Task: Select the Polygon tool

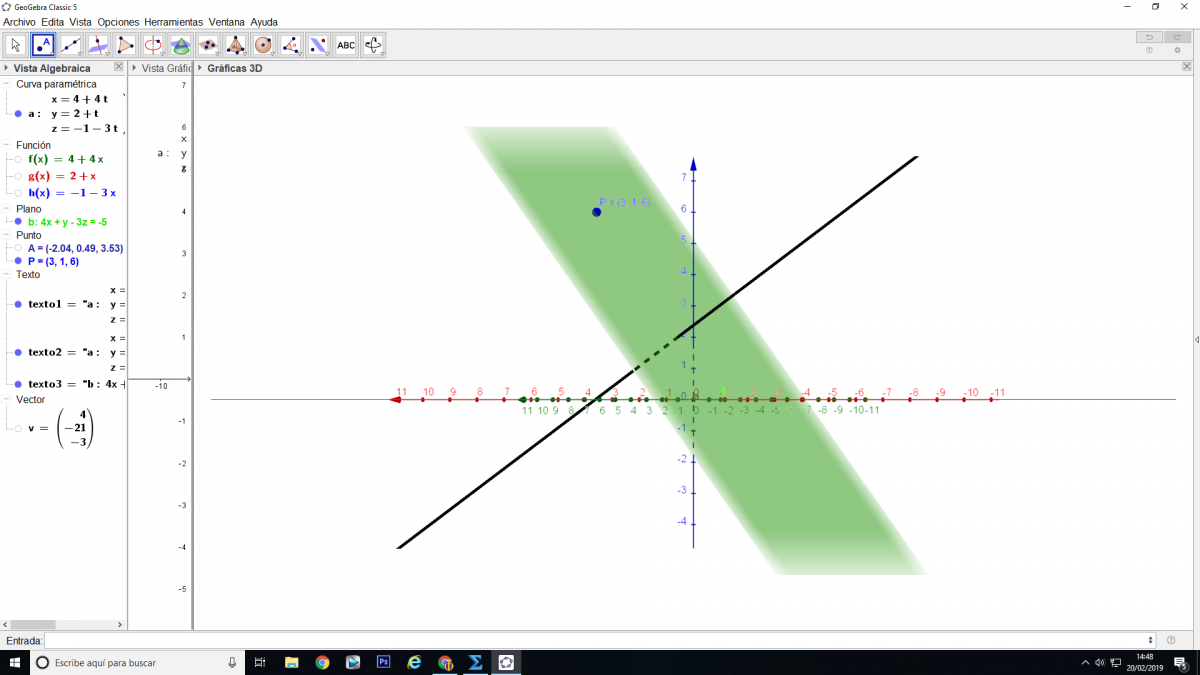Action: [x=125, y=45]
